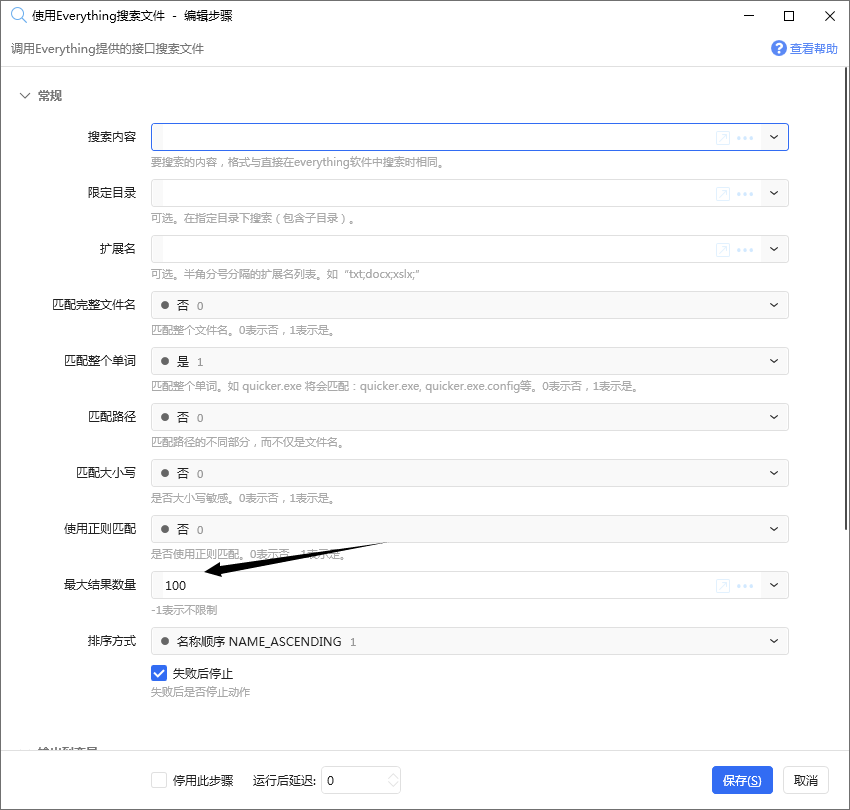Open the three-dots menu in 最大结果数量
The width and height of the screenshot is (850, 810).
pyautogui.click(x=745, y=586)
